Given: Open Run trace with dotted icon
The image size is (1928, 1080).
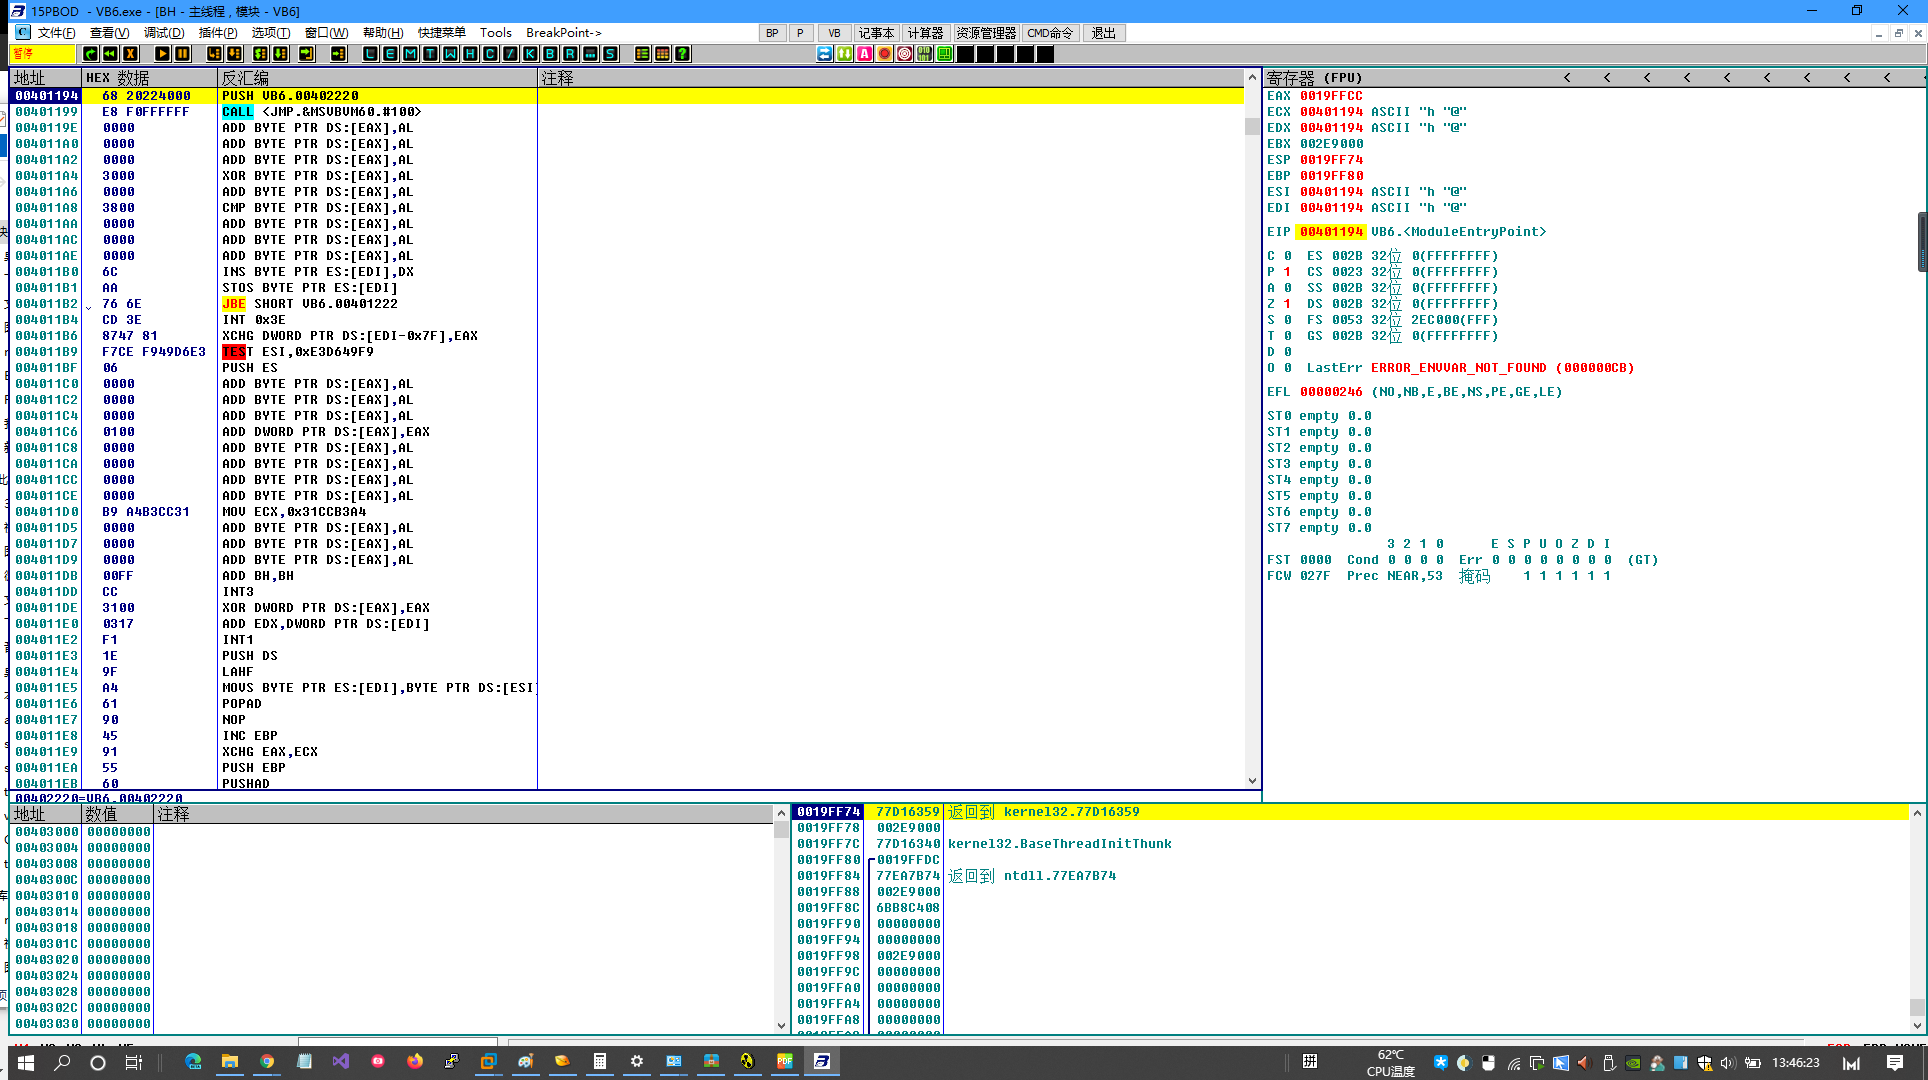Looking at the screenshot, I should click(590, 54).
